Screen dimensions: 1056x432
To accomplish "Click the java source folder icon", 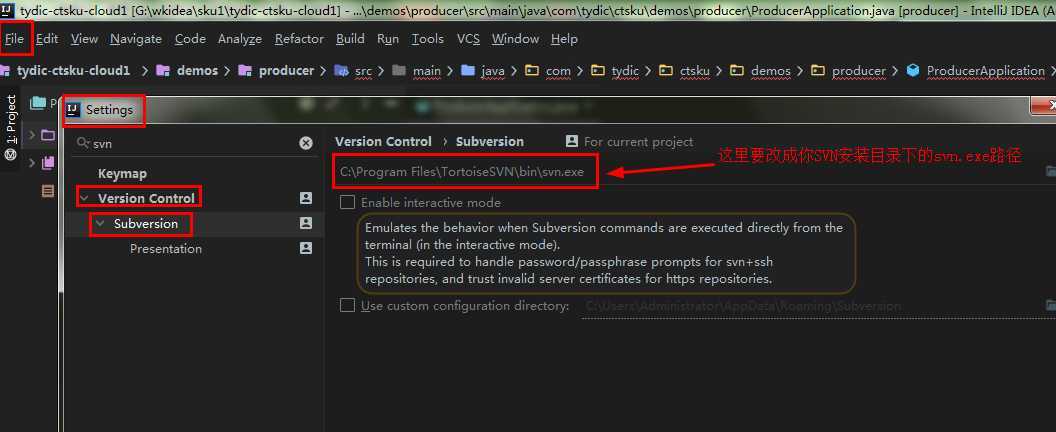I will coord(468,71).
